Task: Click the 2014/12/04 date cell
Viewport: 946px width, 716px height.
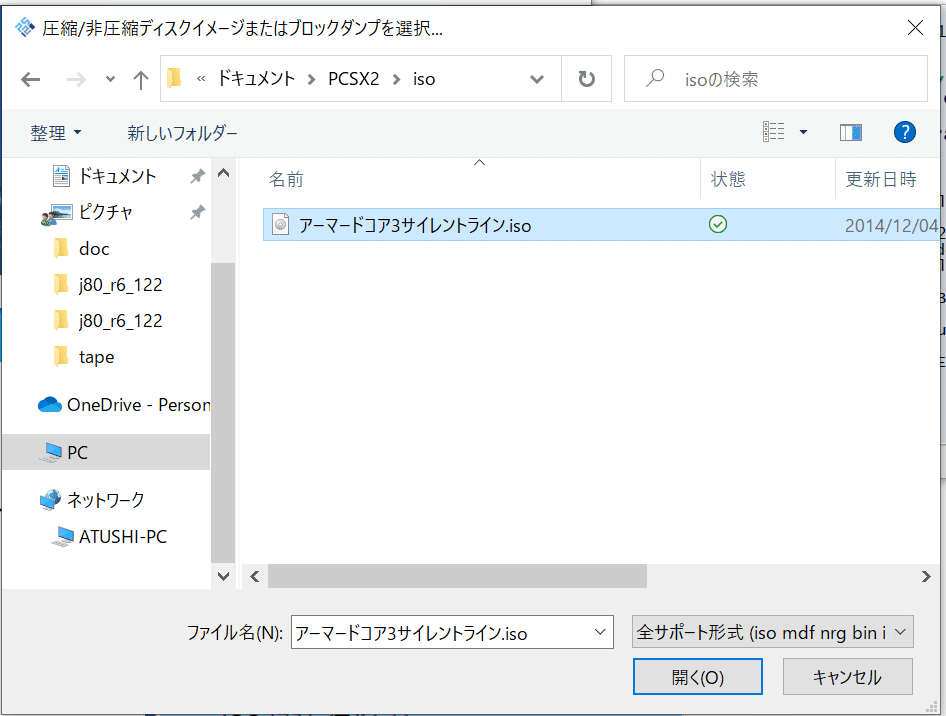Action: (x=891, y=226)
